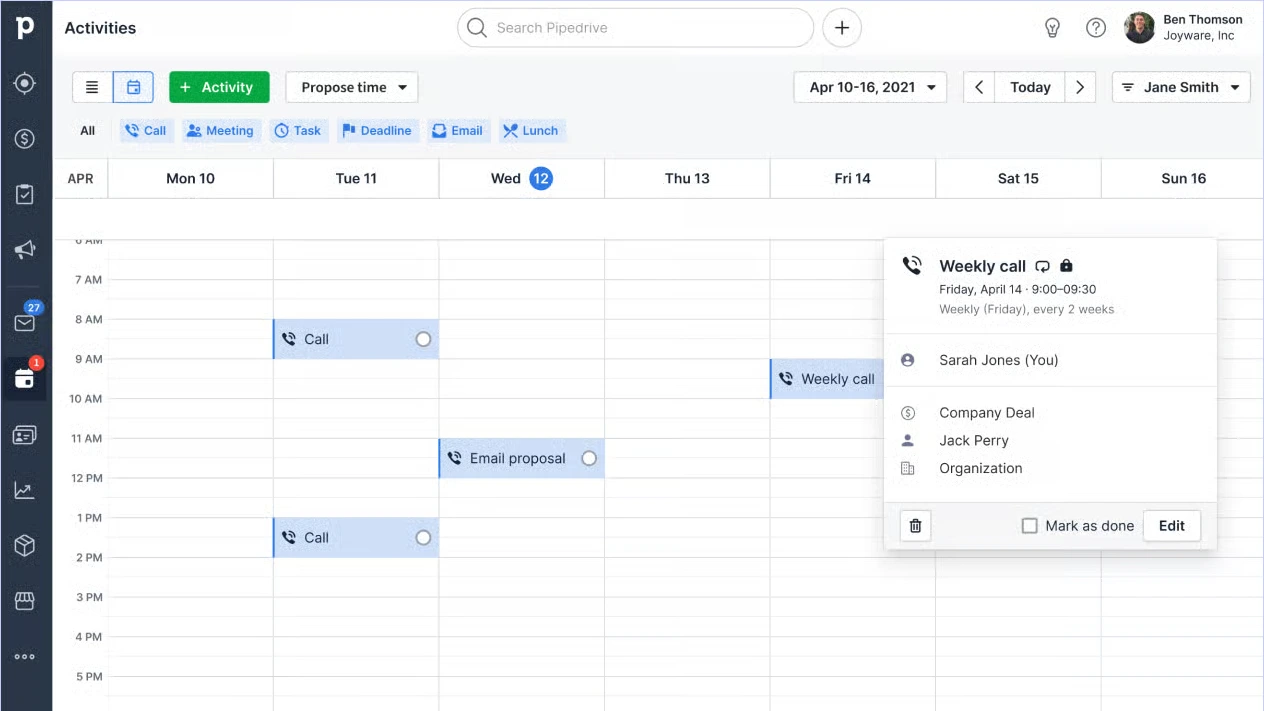Mark the 1 PM Tuesday Call done
This screenshot has width=1264, height=711.
[423, 538]
